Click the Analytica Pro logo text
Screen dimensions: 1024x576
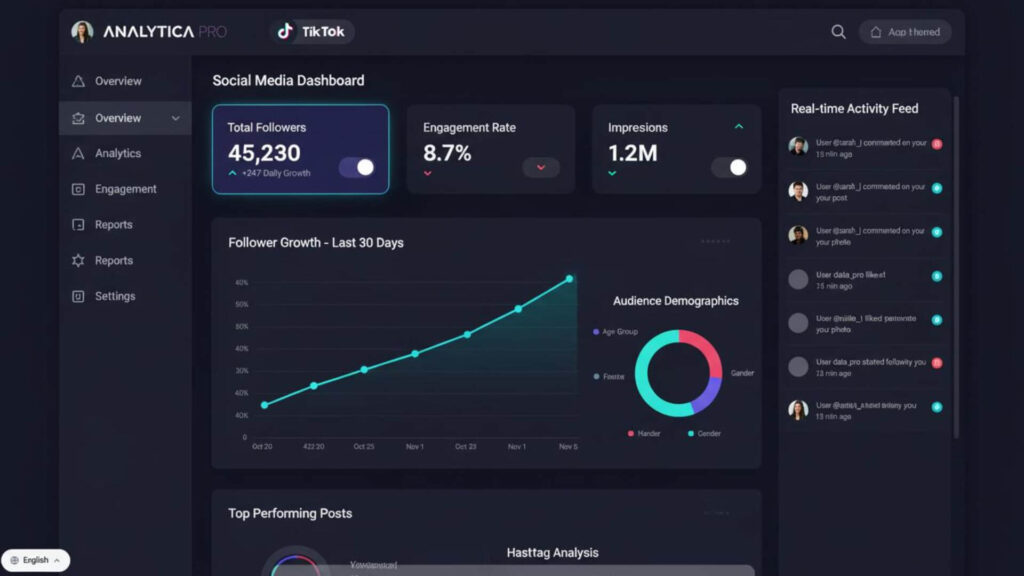coord(165,31)
